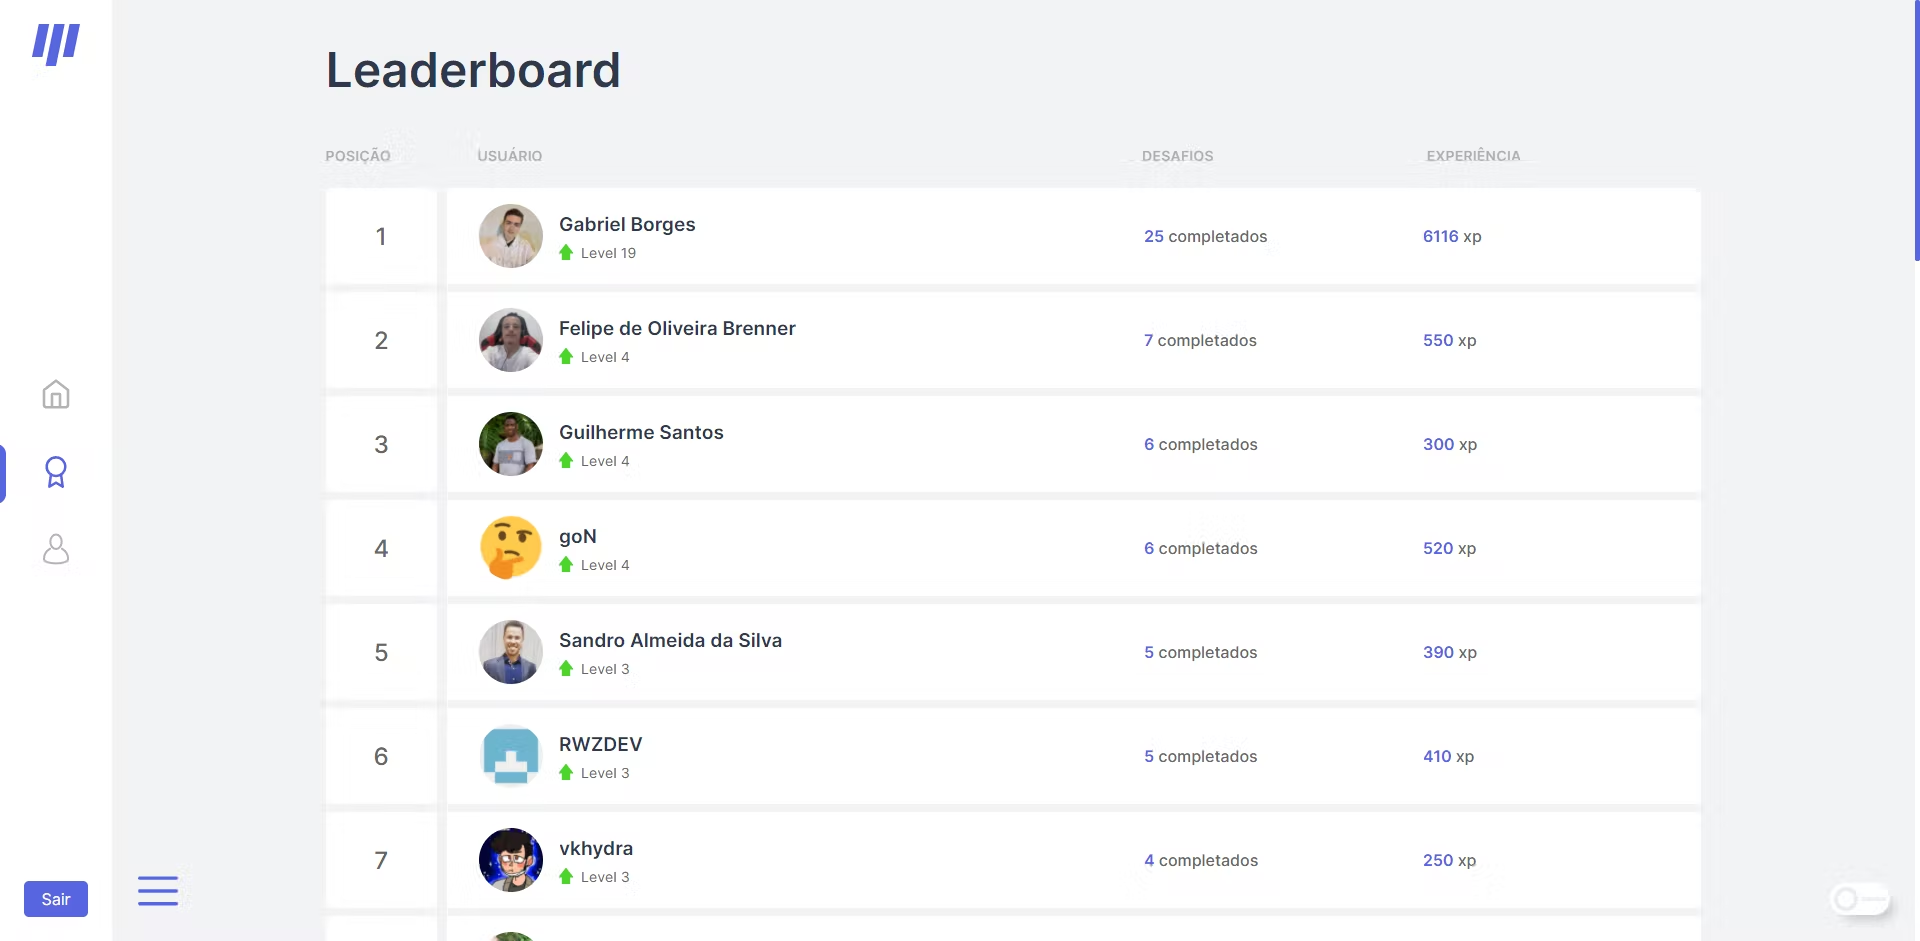Click vkhydra's cartoon avatar
The image size is (1920, 941).
click(x=511, y=860)
